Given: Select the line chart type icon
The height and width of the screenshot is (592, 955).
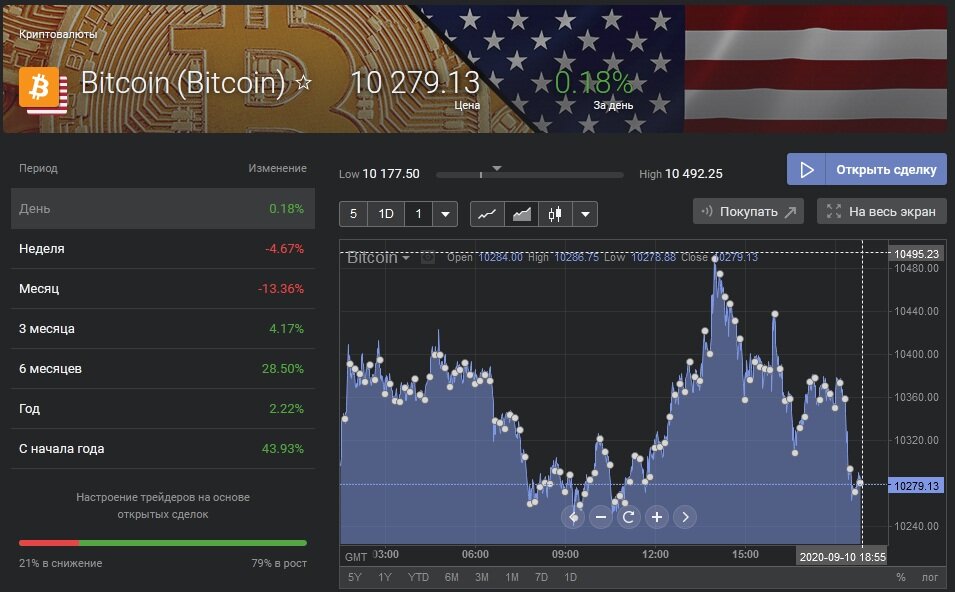Looking at the screenshot, I should coord(487,214).
